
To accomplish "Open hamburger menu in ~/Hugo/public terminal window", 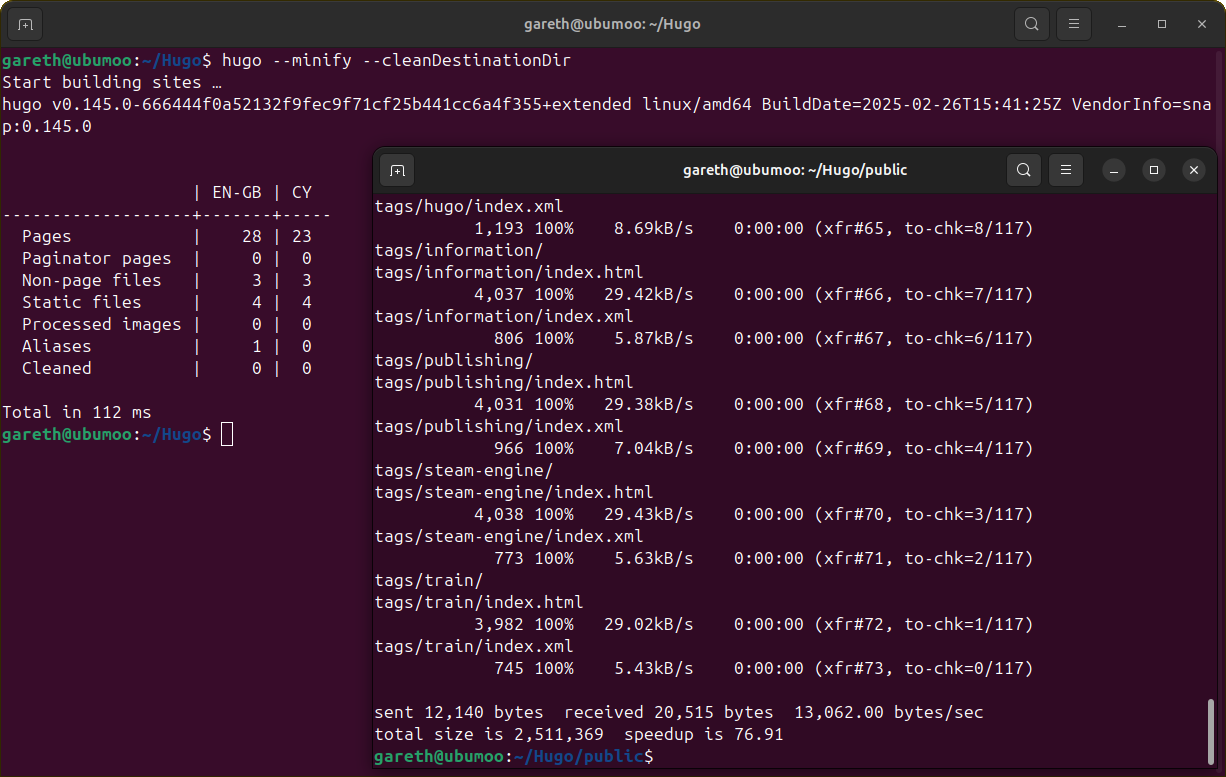I will pyautogui.click(x=1066, y=170).
